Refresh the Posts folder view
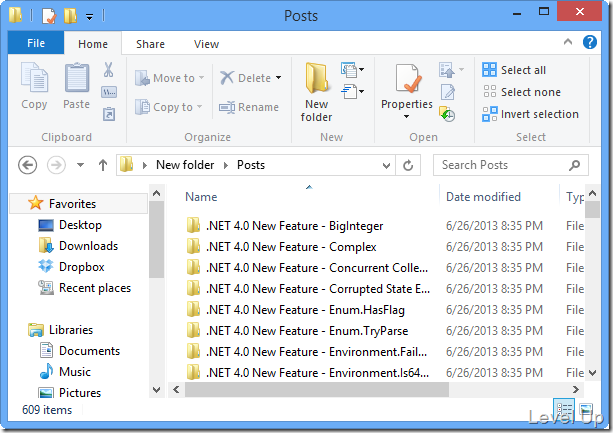Viewport: 613px width, 433px height. click(x=408, y=166)
